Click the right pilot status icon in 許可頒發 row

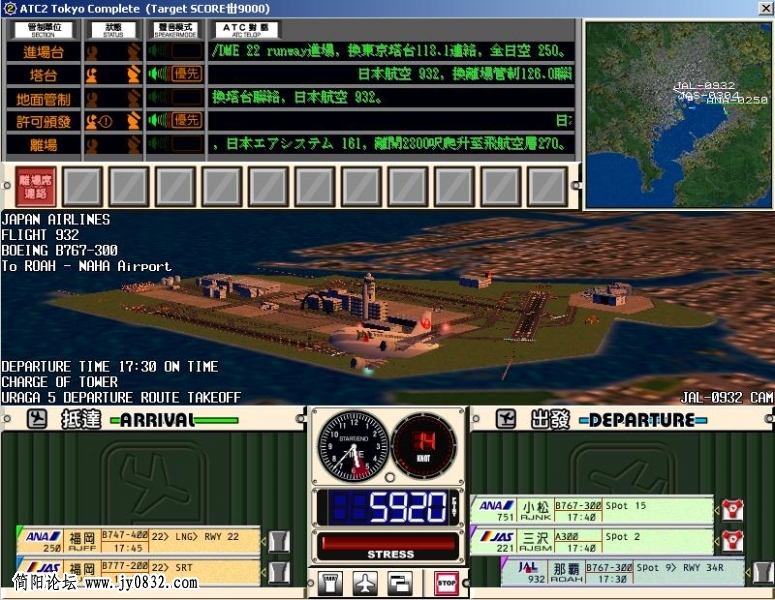(x=133, y=121)
